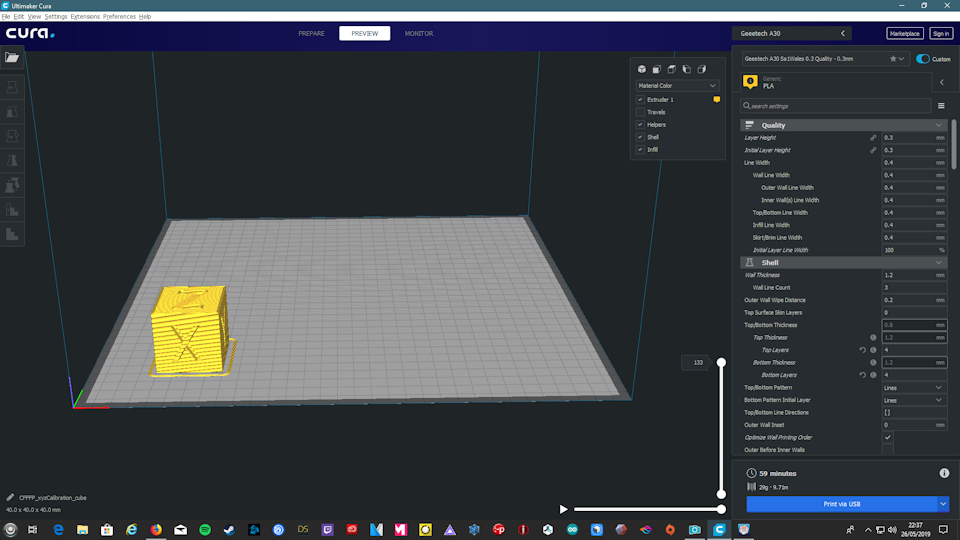Uncheck the Infill visibility checkbox
Viewport: 960px width, 540px height.
[640, 149]
